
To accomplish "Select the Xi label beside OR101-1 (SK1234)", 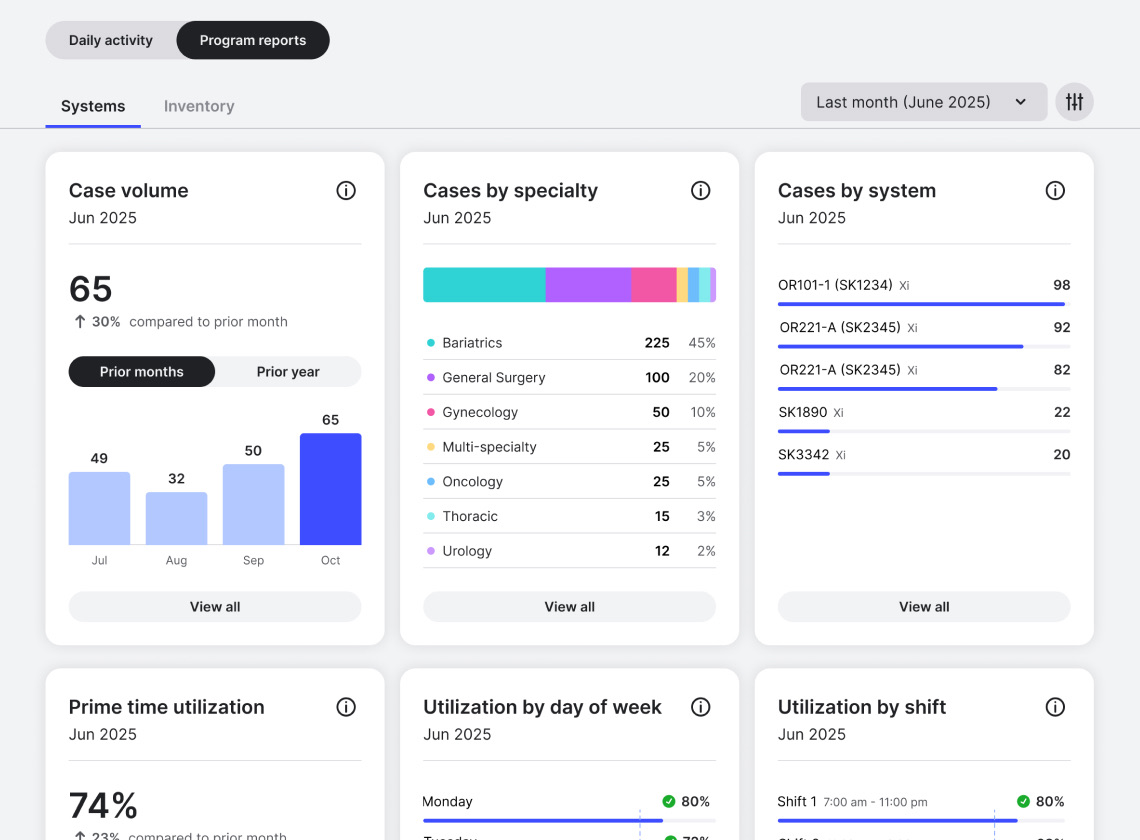I will 904,285.
